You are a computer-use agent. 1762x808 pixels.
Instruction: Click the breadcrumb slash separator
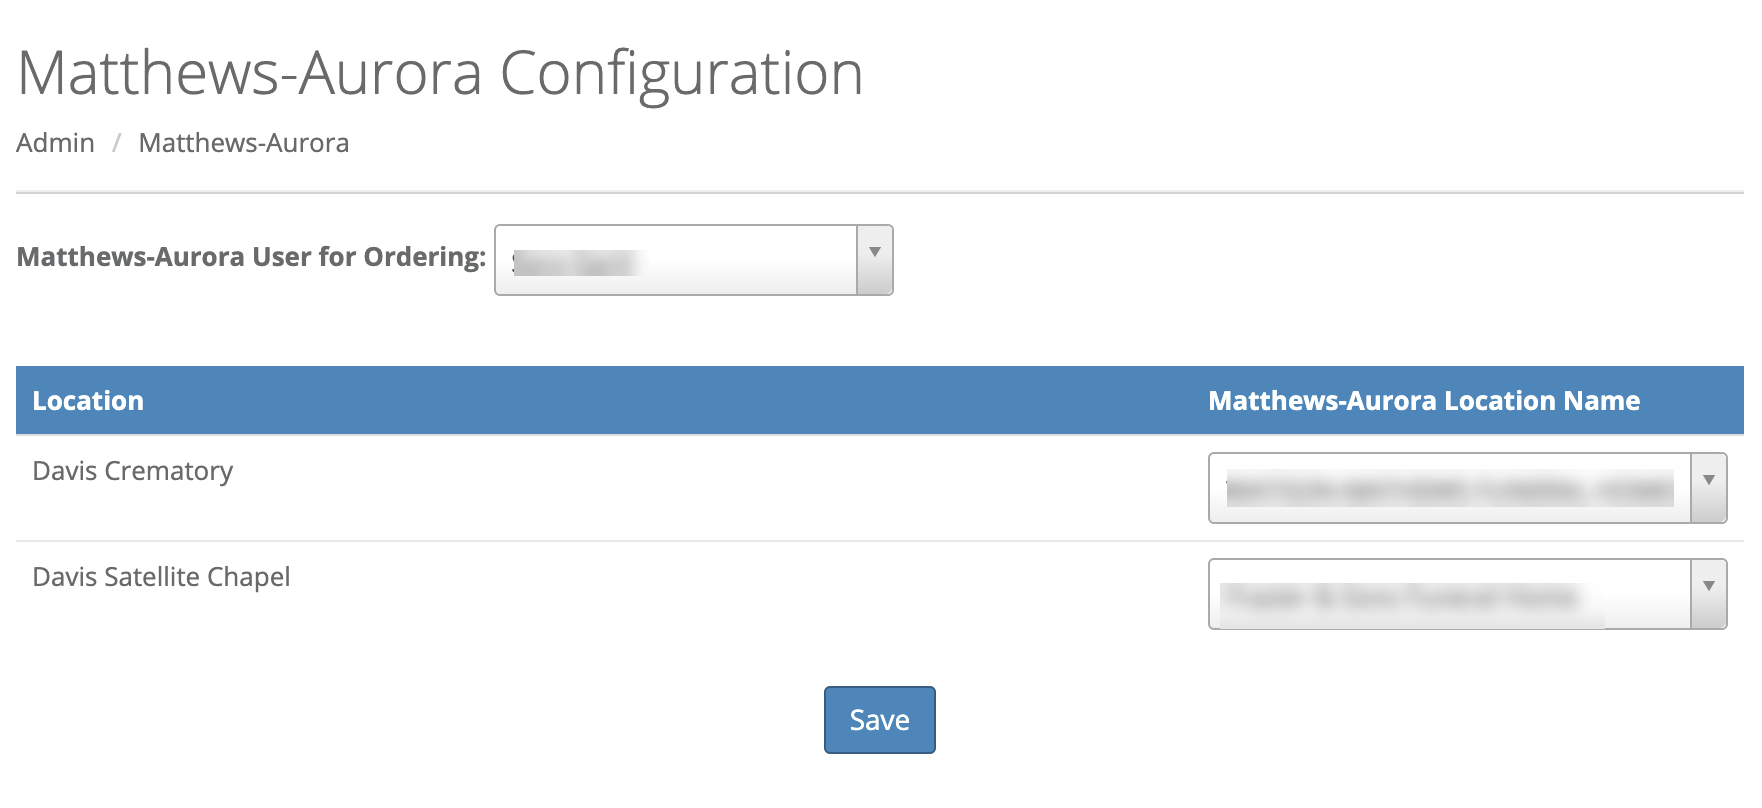click(x=116, y=143)
